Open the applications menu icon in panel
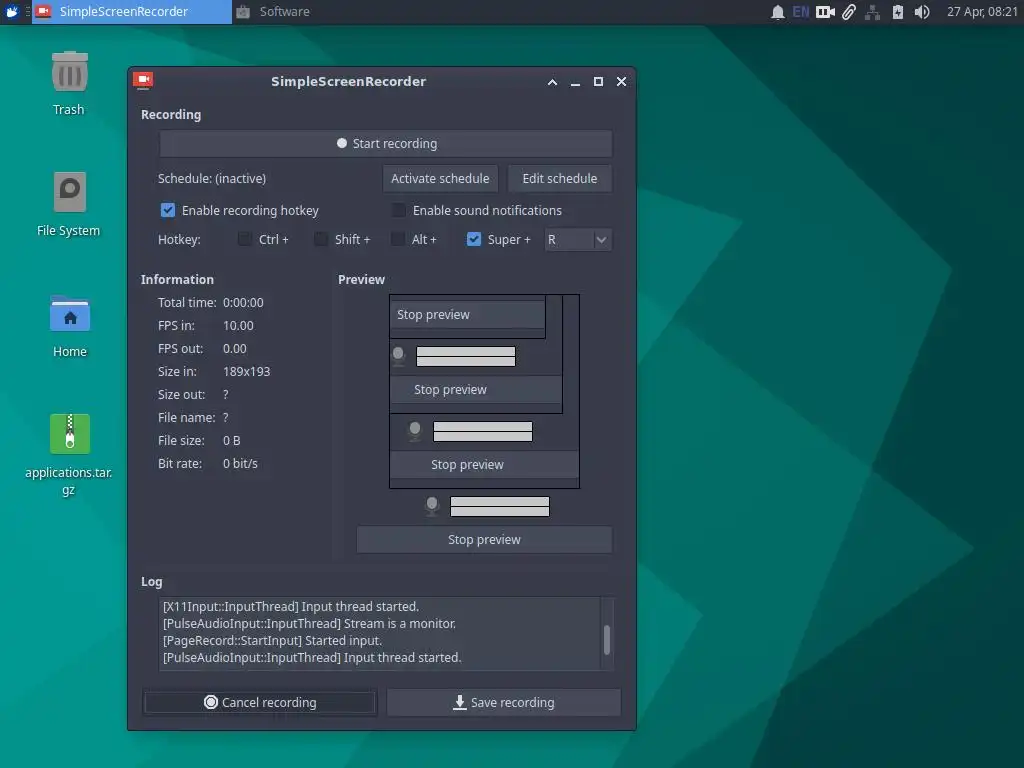1024x768 pixels. pos(12,12)
